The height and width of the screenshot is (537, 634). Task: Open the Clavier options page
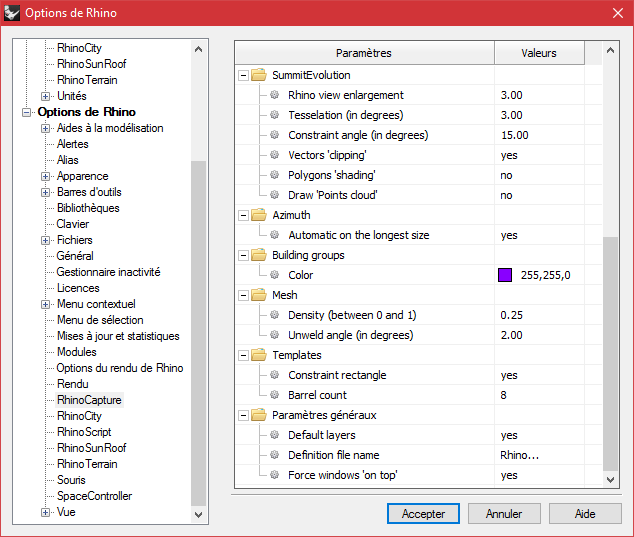tap(73, 224)
